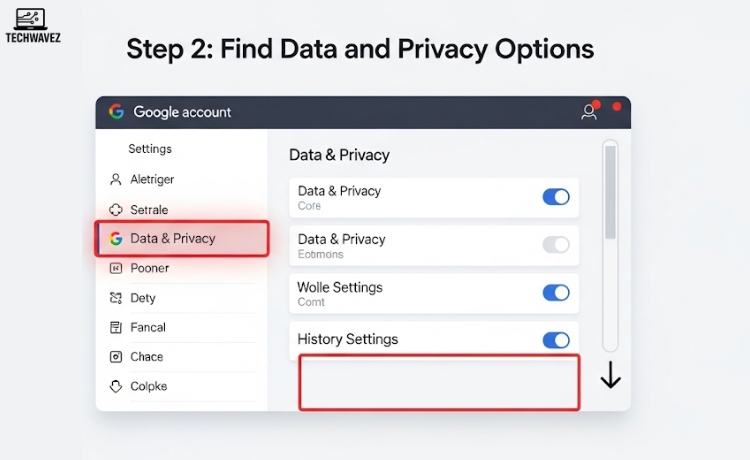
Task: Click the Chace sidebar icon
Action: (x=115, y=357)
